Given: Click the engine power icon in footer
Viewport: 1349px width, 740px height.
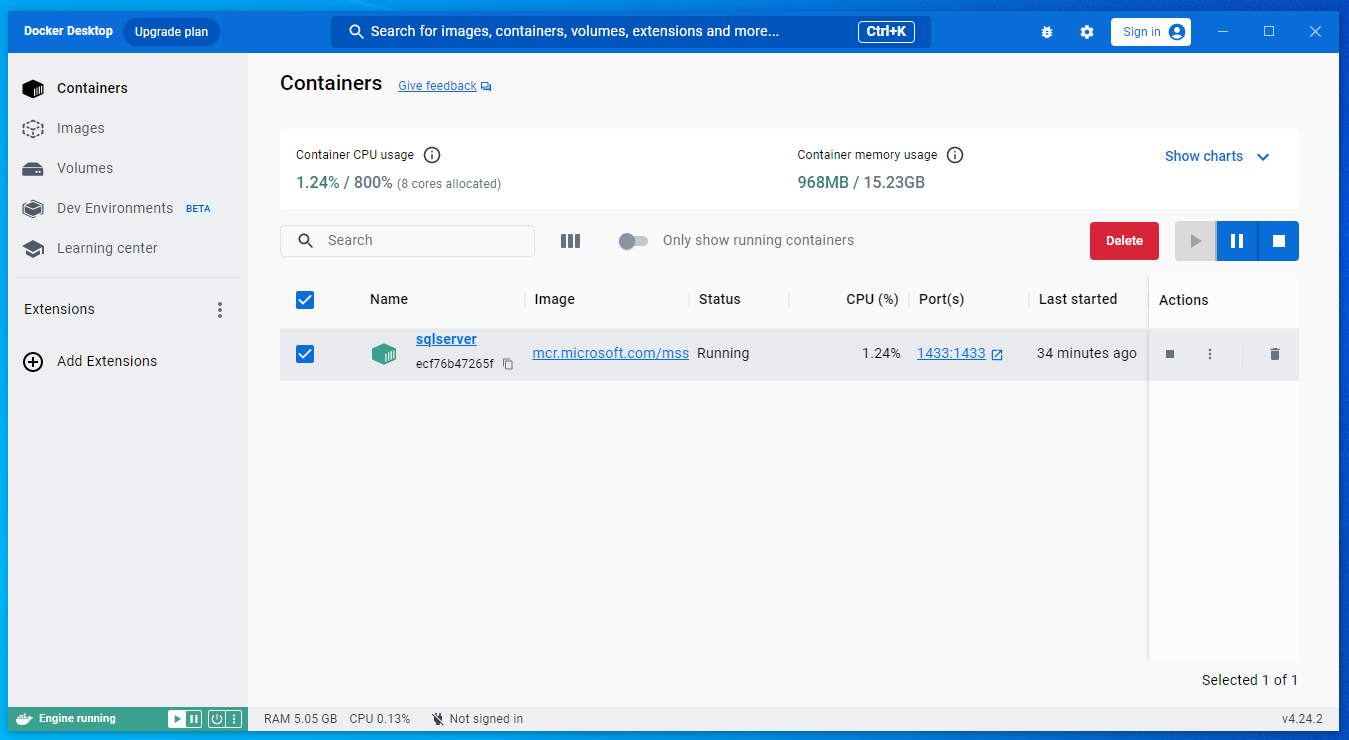Looking at the screenshot, I should coord(216,719).
